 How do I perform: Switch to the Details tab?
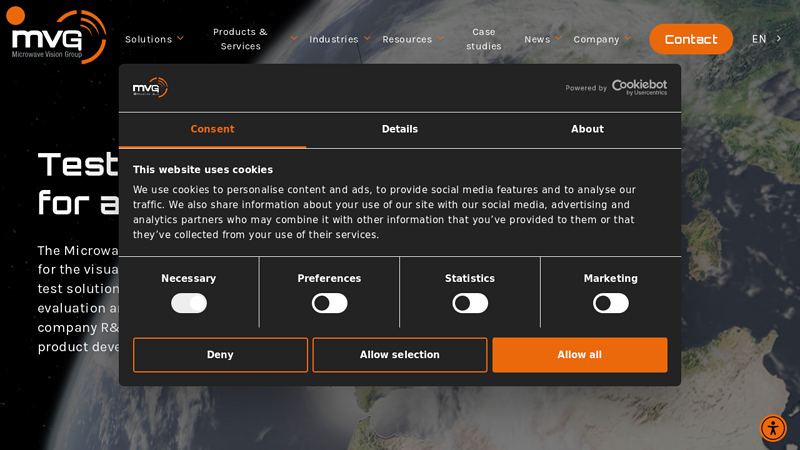pos(400,129)
